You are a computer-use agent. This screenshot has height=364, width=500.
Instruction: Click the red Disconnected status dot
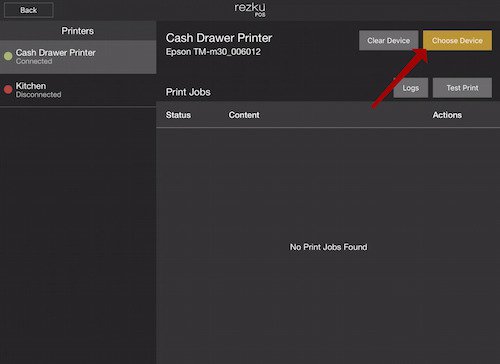tap(8, 89)
